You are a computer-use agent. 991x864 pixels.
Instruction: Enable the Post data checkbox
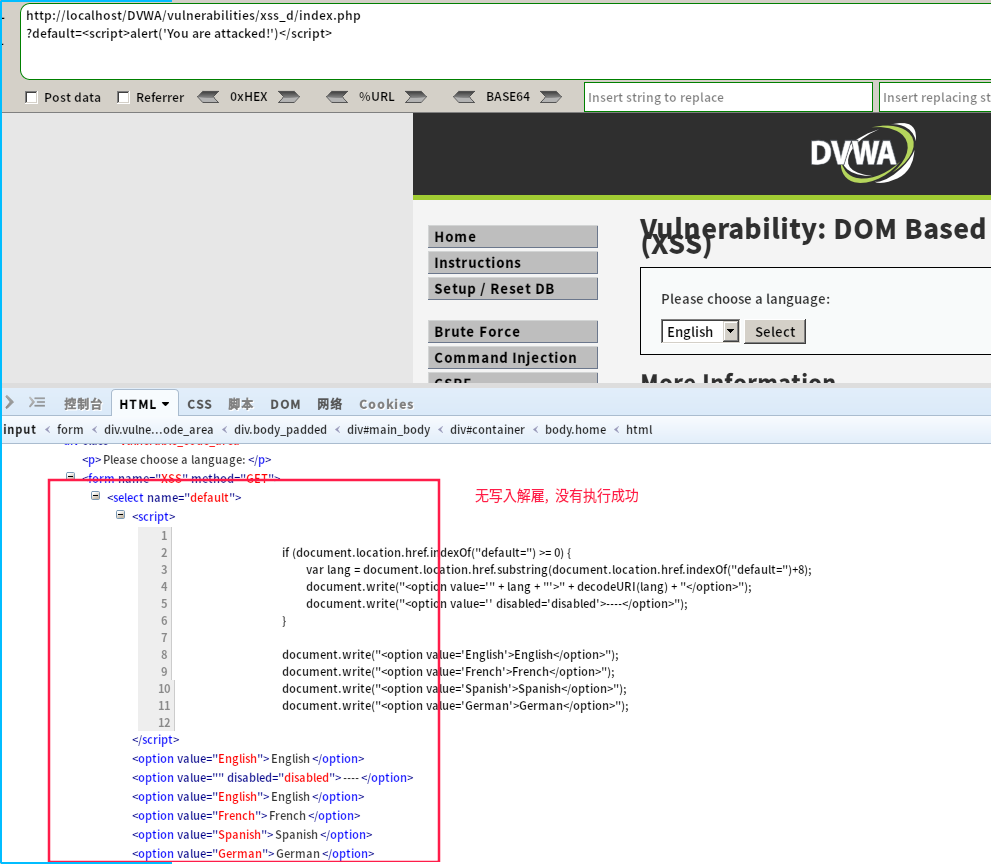coord(31,97)
